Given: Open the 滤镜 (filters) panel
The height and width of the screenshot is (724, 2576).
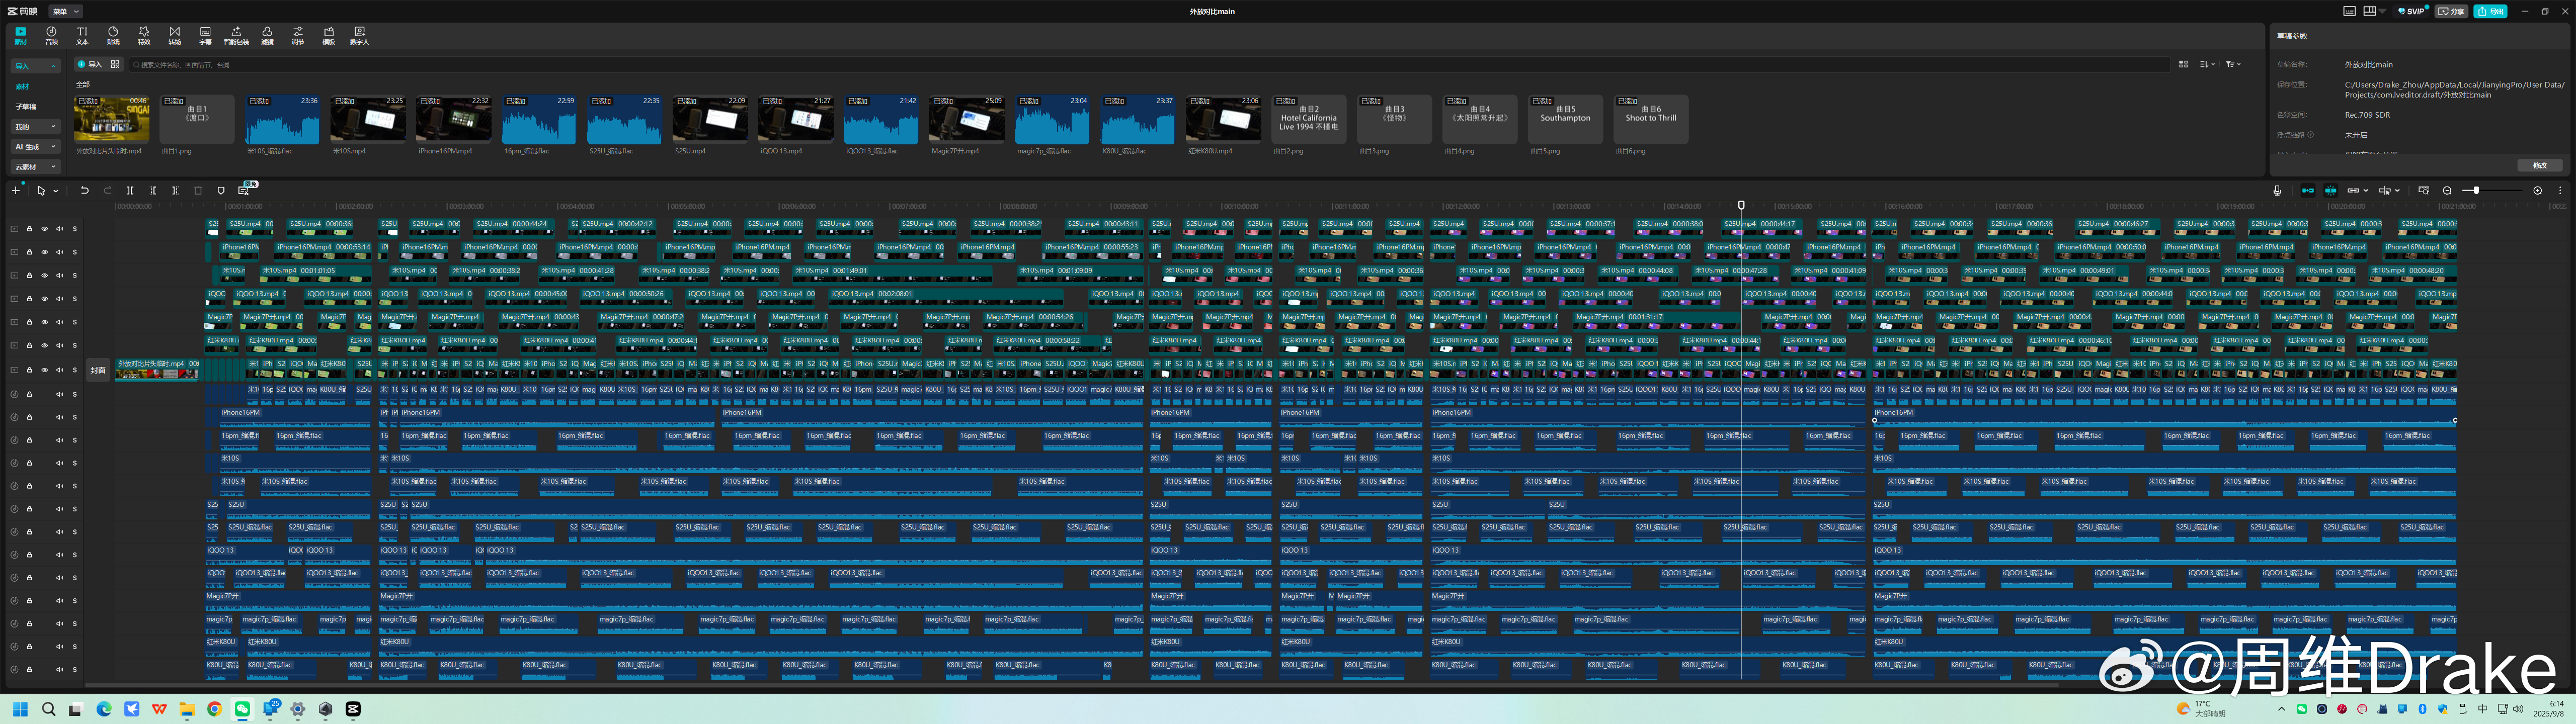Looking at the screenshot, I should click(267, 35).
